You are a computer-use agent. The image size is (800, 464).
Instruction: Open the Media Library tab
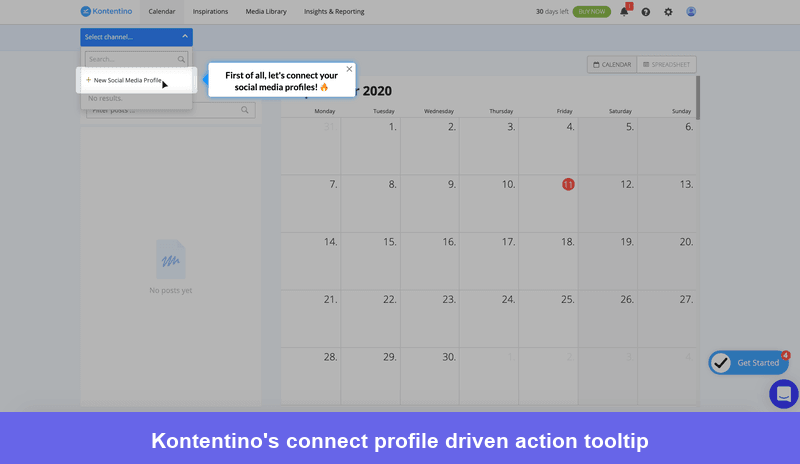coord(266,12)
